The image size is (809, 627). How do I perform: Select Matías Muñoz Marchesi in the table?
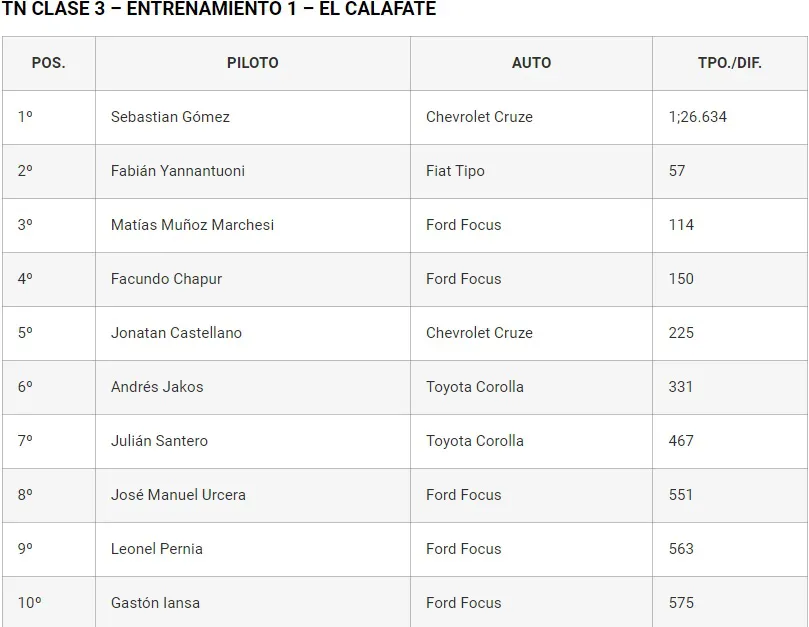(192, 225)
